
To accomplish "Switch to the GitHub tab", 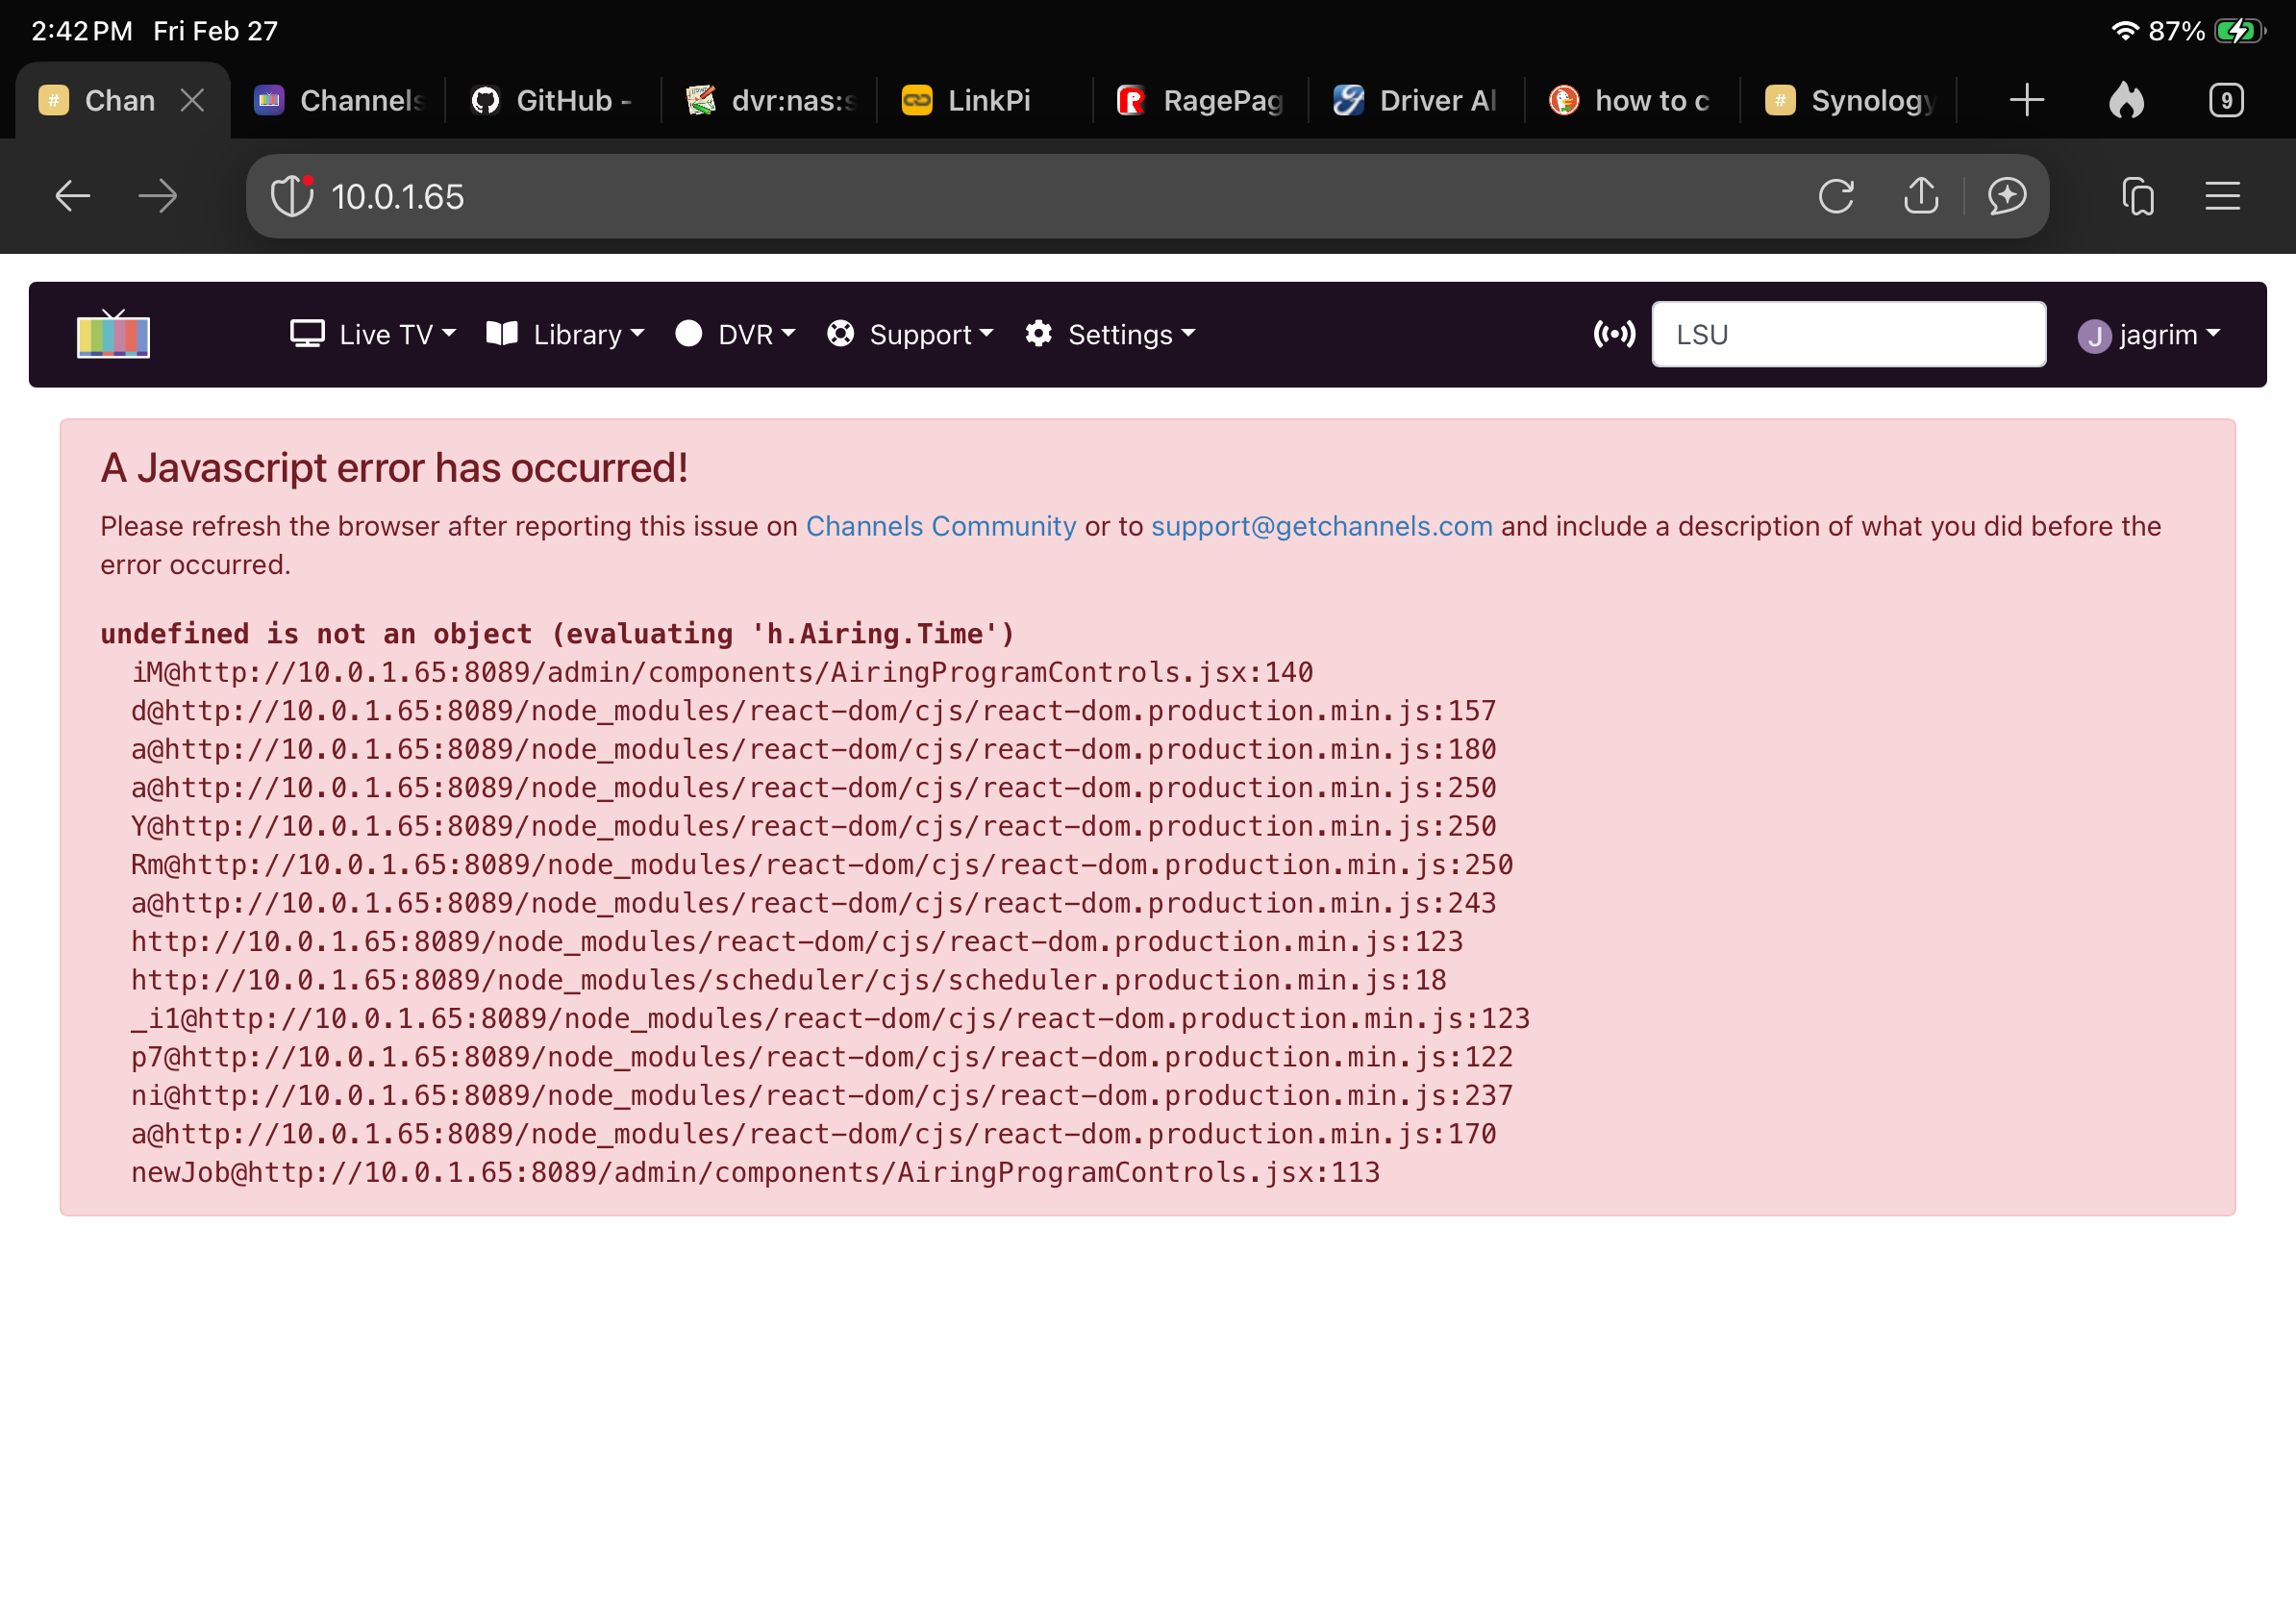I will coord(553,100).
